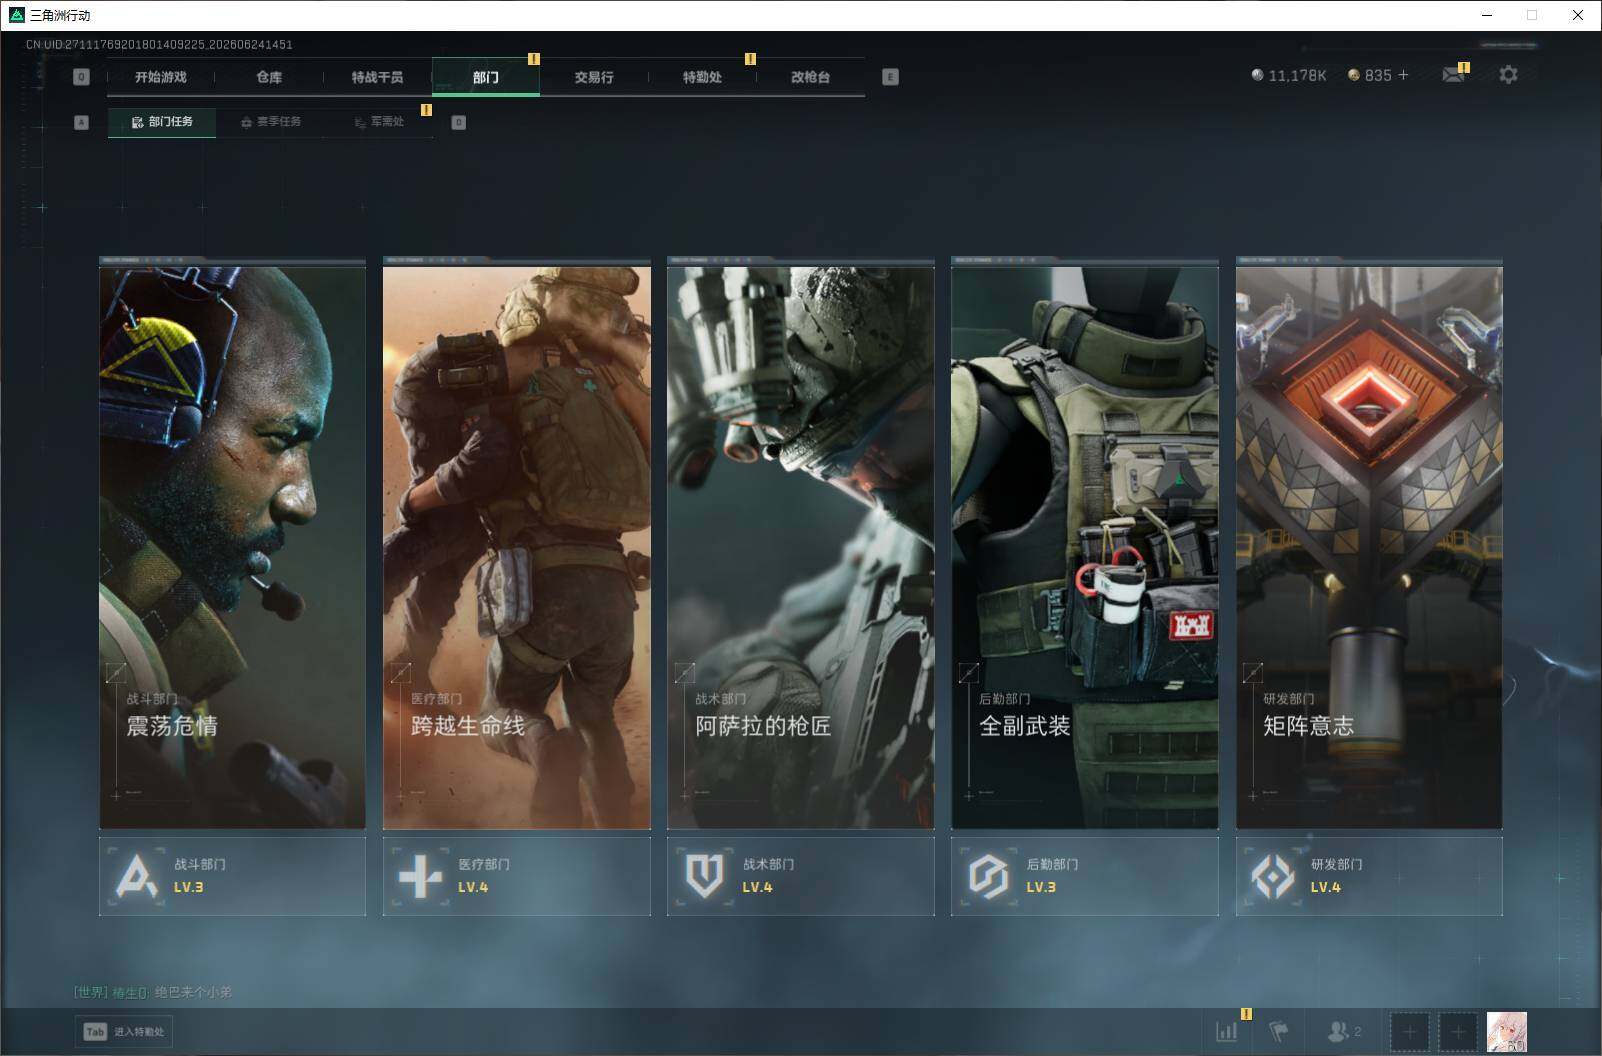
Task: Click the second add-teammate plus slot
Action: tap(1458, 1031)
